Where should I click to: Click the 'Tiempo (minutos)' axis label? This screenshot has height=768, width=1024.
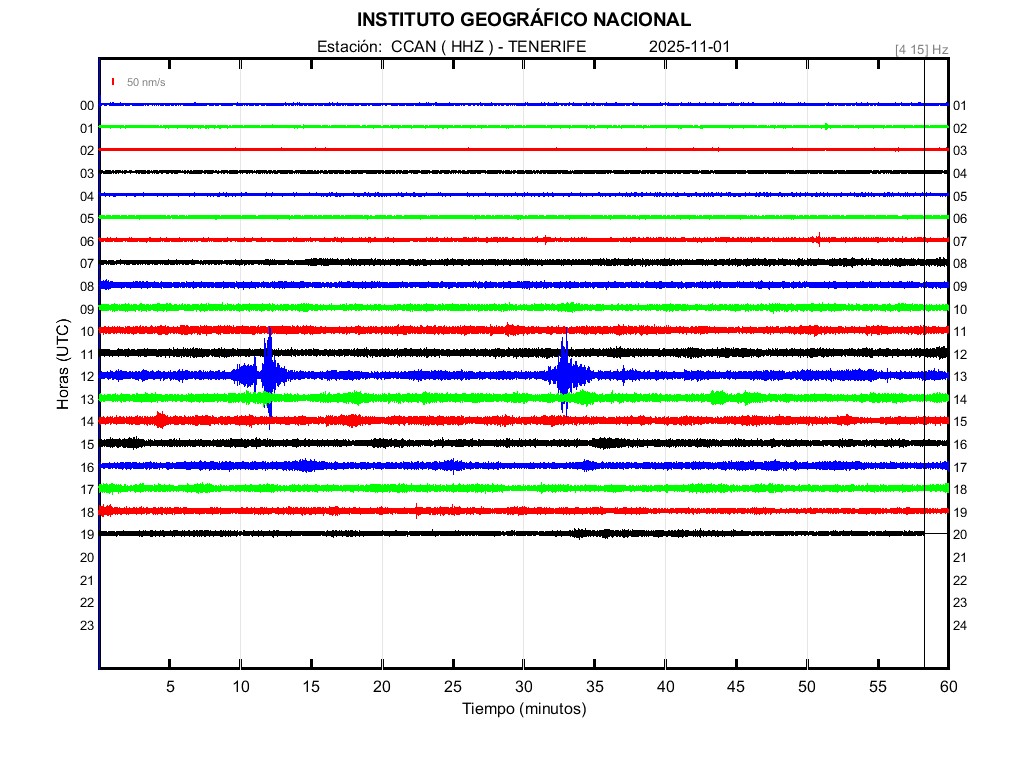(x=524, y=709)
